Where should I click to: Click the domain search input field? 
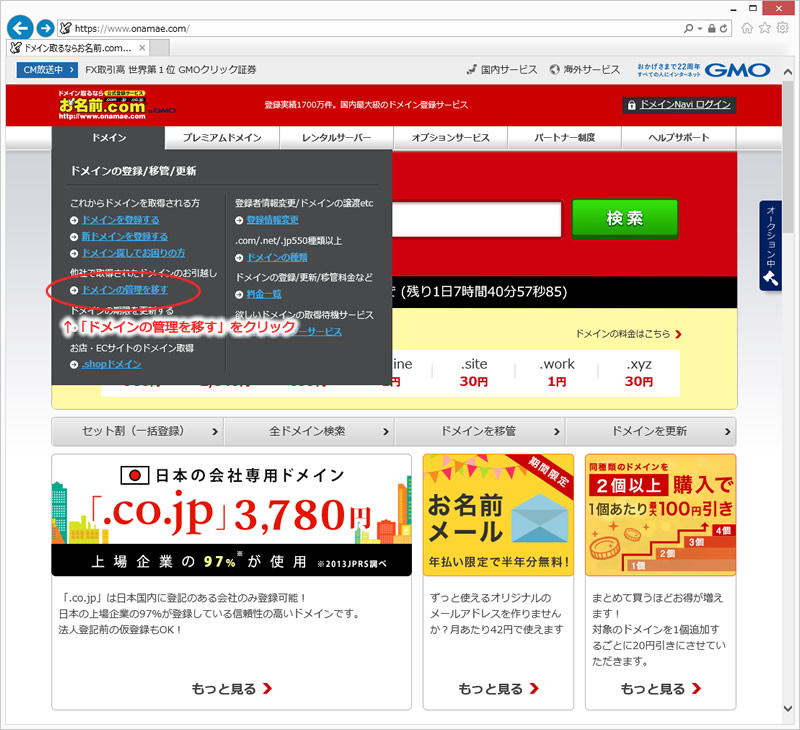pos(477,219)
